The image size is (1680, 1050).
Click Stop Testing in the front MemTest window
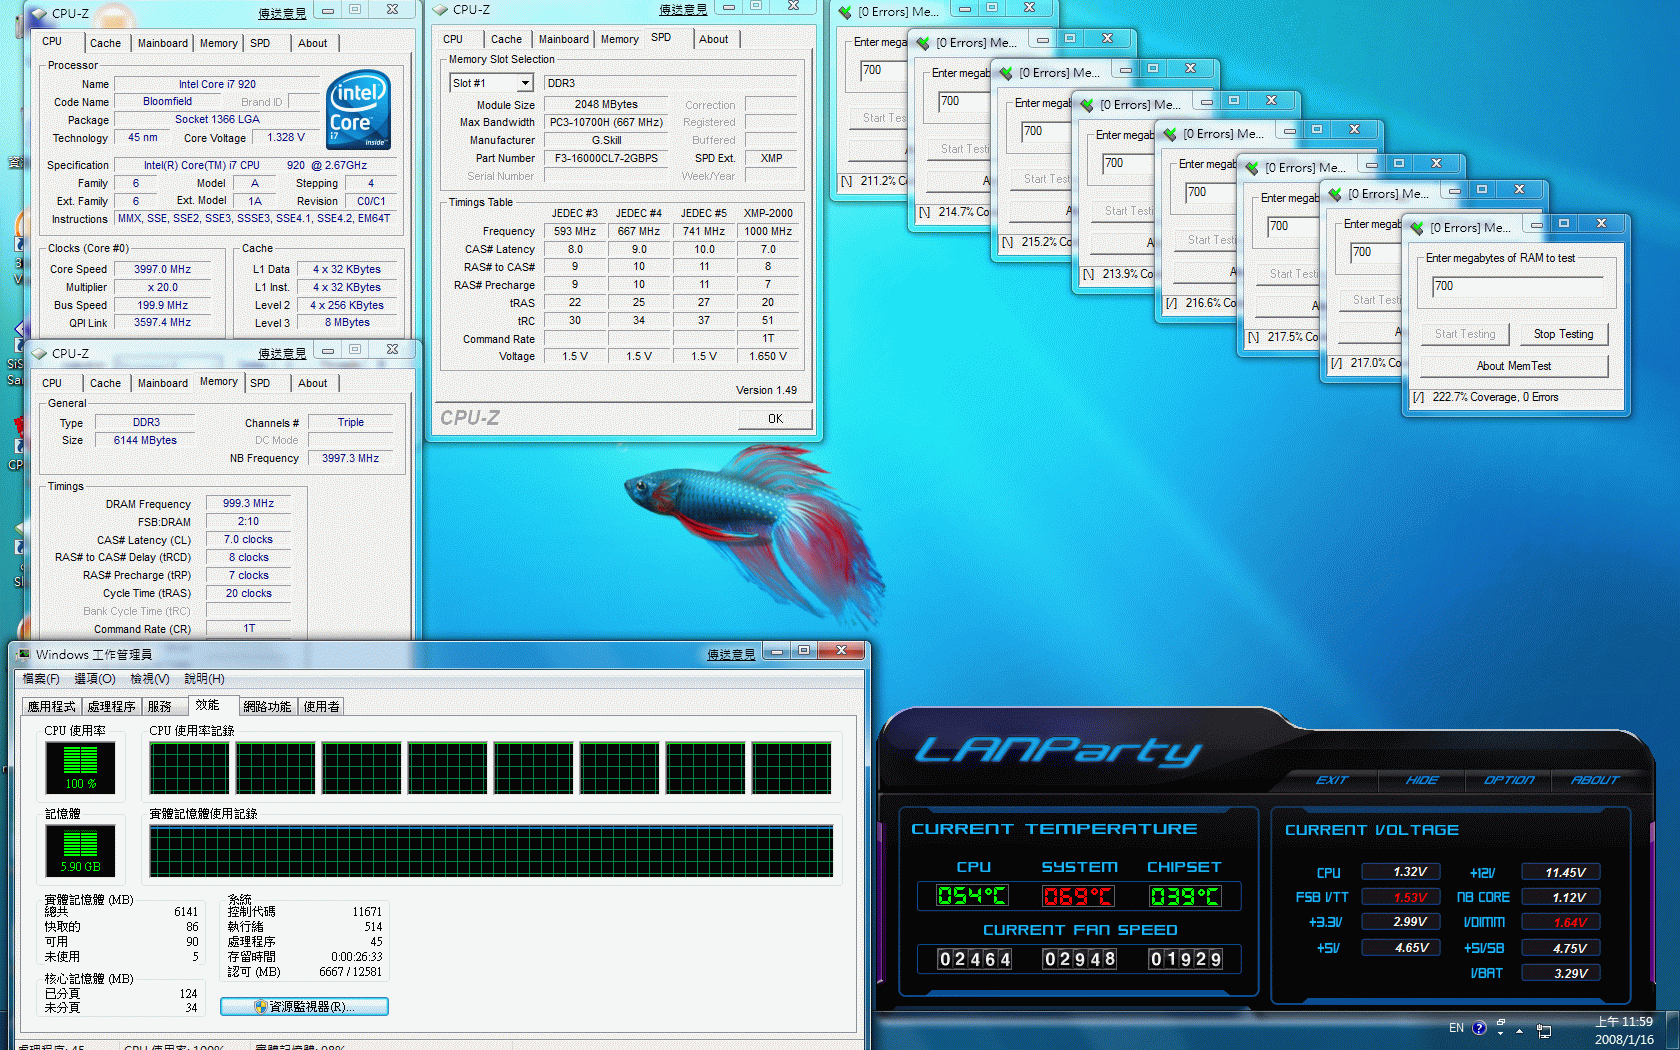(1563, 334)
